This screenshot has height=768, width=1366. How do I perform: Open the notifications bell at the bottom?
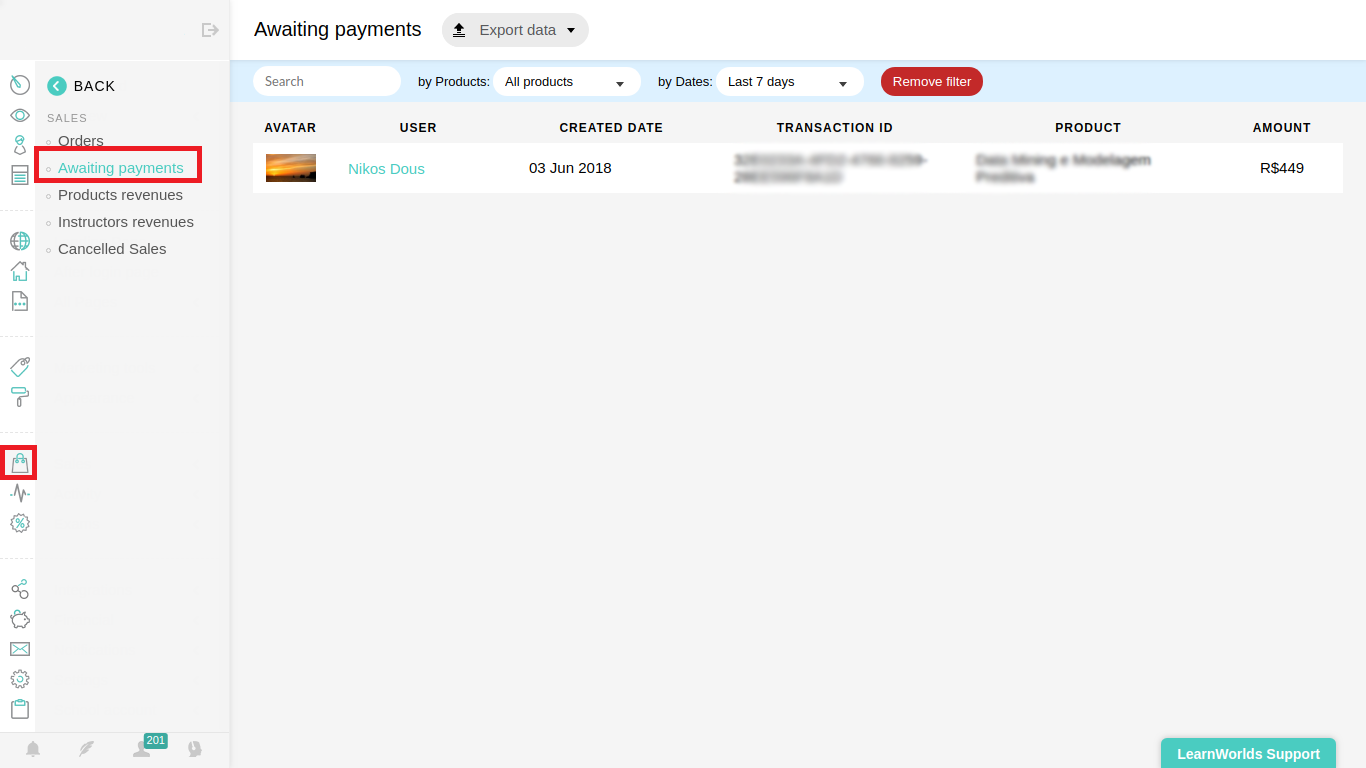pos(33,748)
